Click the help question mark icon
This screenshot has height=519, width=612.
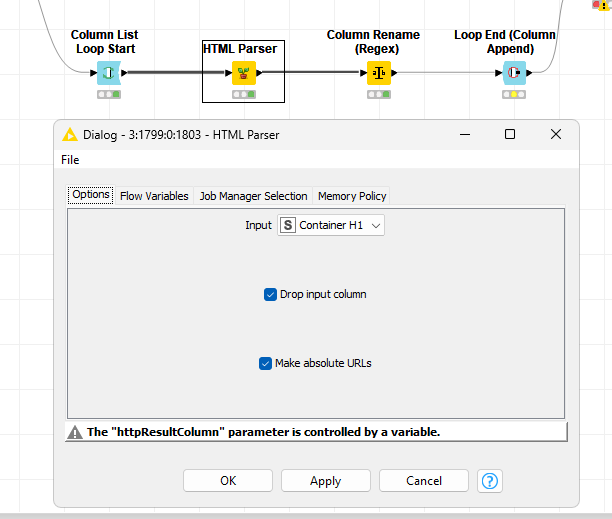tap(489, 481)
